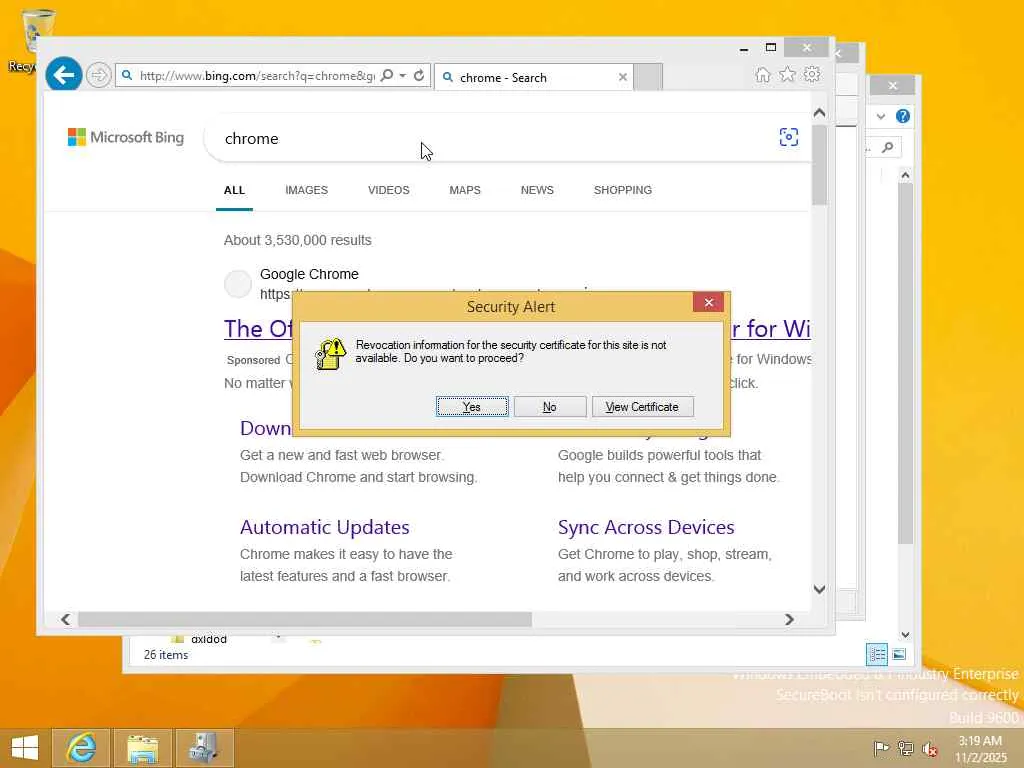The image size is (1024, 768).
Task: Switch to the SHOPPING results tab
Action: pyautogui.click(x=622, y=190)
